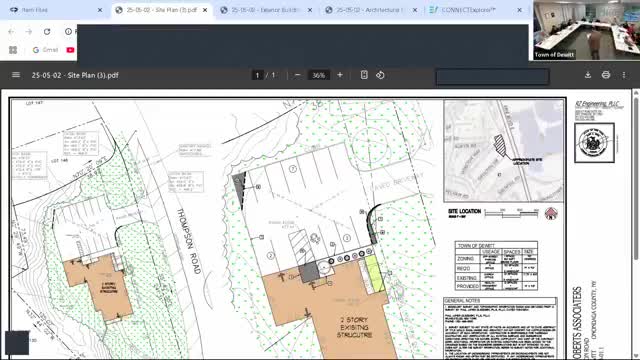Click the fit to page icon

(x=364, y=75)
